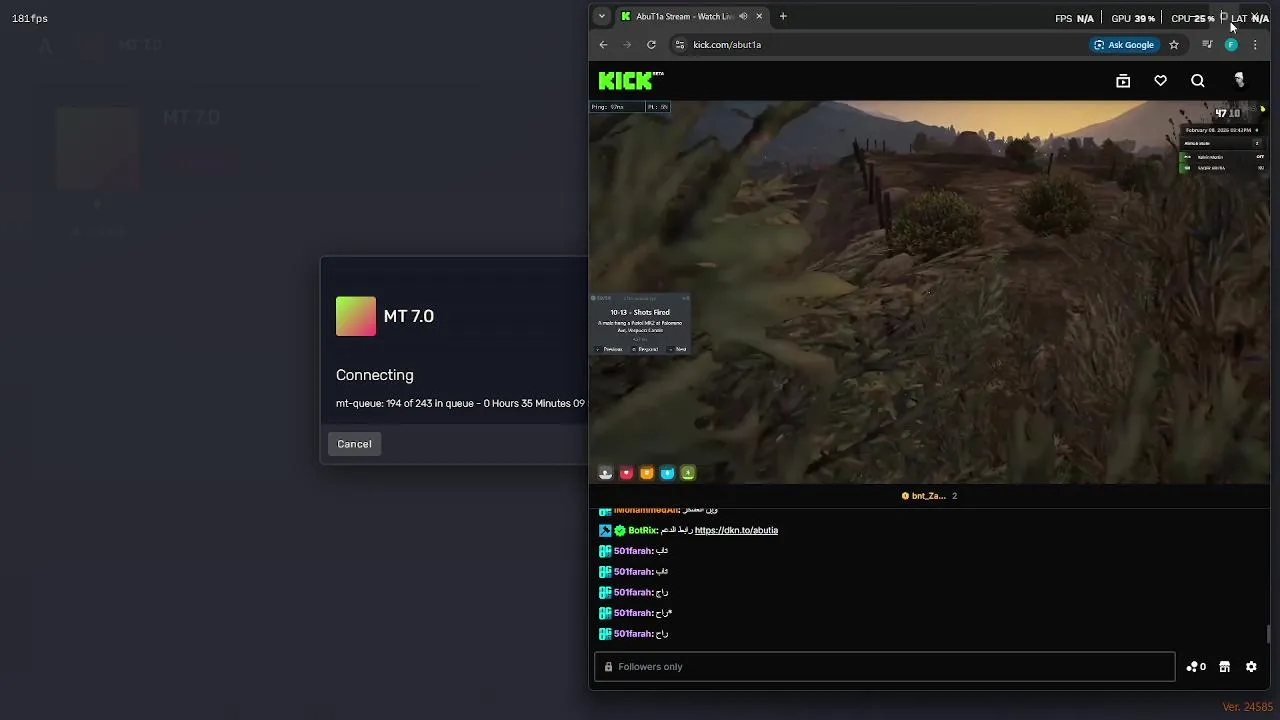The width and height of the screenshot is (1280, 720).
Task: Open chat settings gear
Action: (x=1251, y=667)
